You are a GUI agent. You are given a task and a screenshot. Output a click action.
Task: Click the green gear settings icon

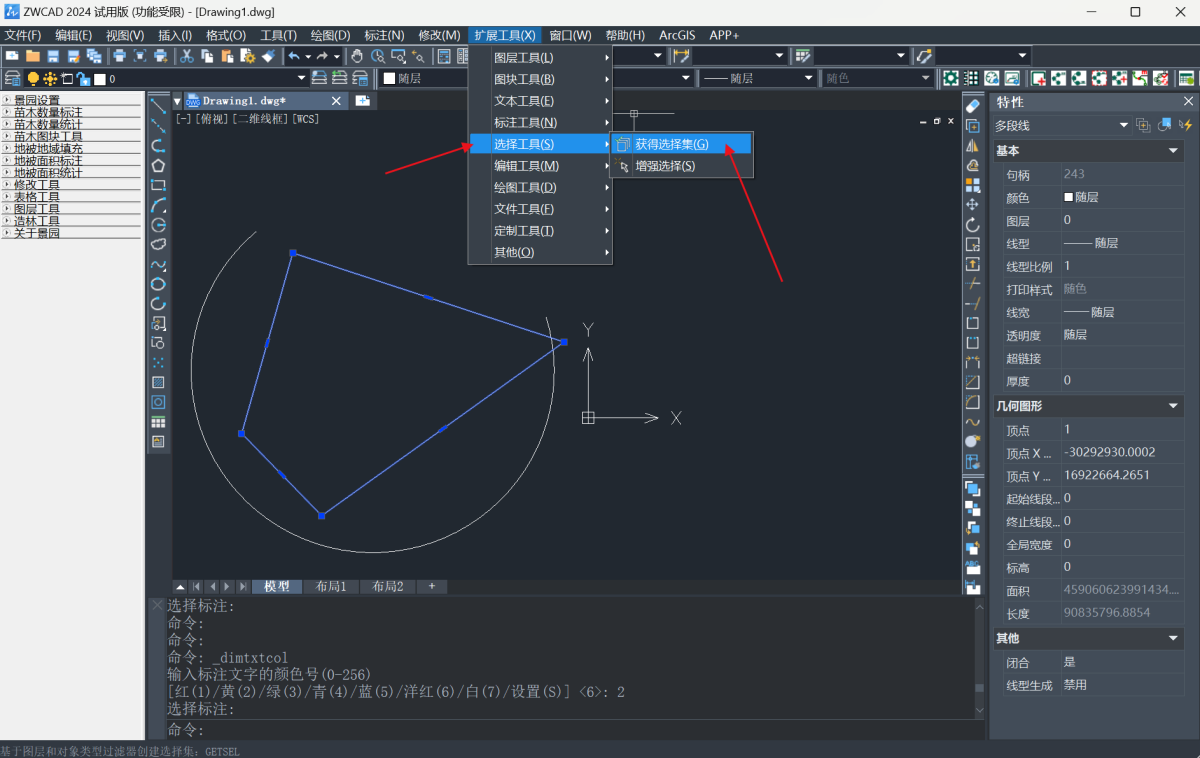point(951,78)
